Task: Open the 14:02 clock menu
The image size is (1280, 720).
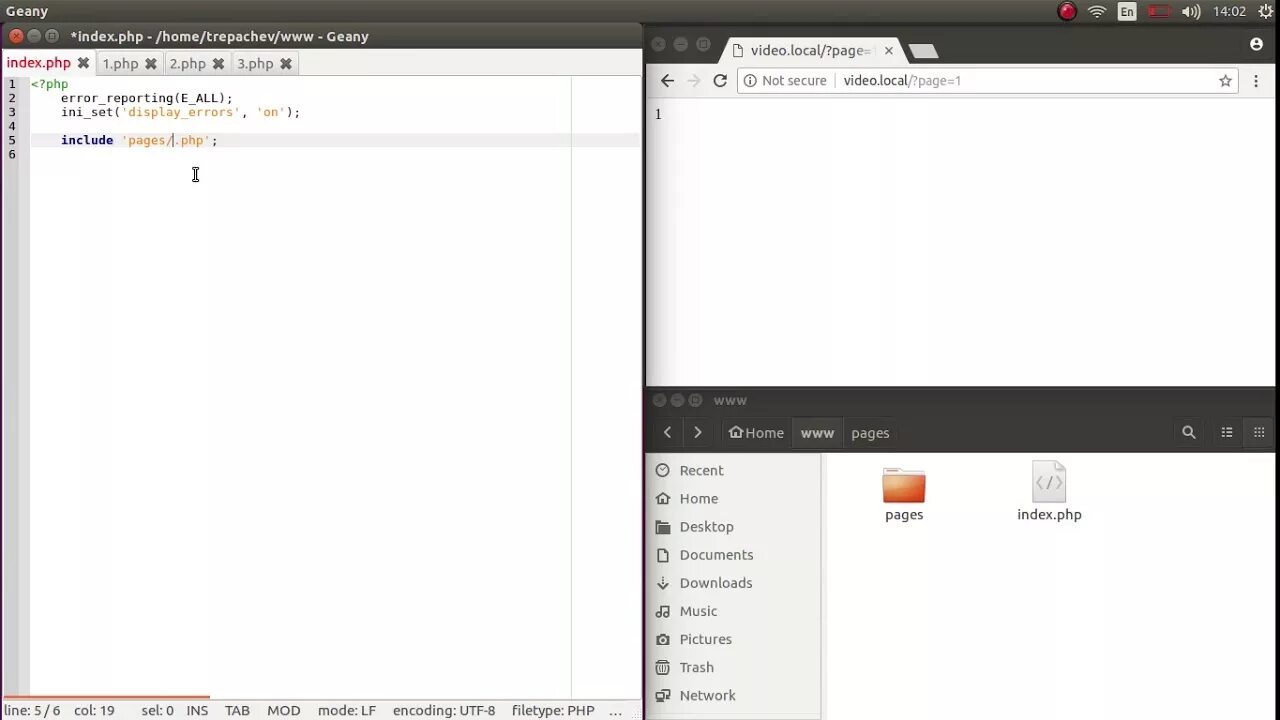Action: [1229, 12]
